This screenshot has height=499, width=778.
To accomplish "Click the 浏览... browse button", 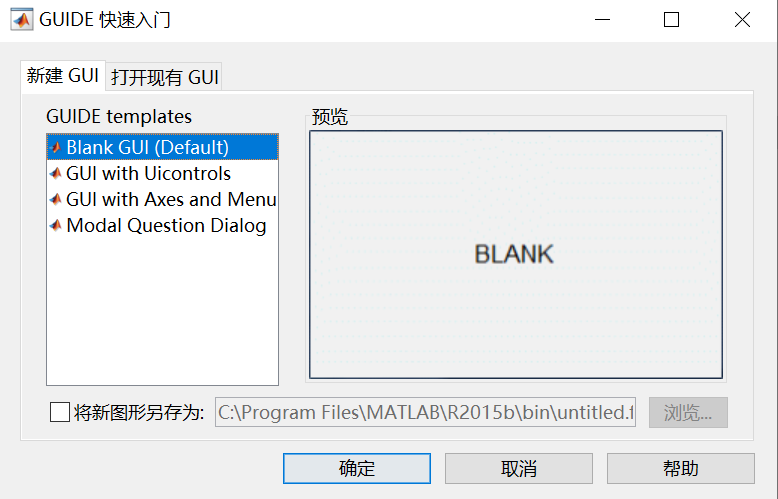I will (688, 412).
